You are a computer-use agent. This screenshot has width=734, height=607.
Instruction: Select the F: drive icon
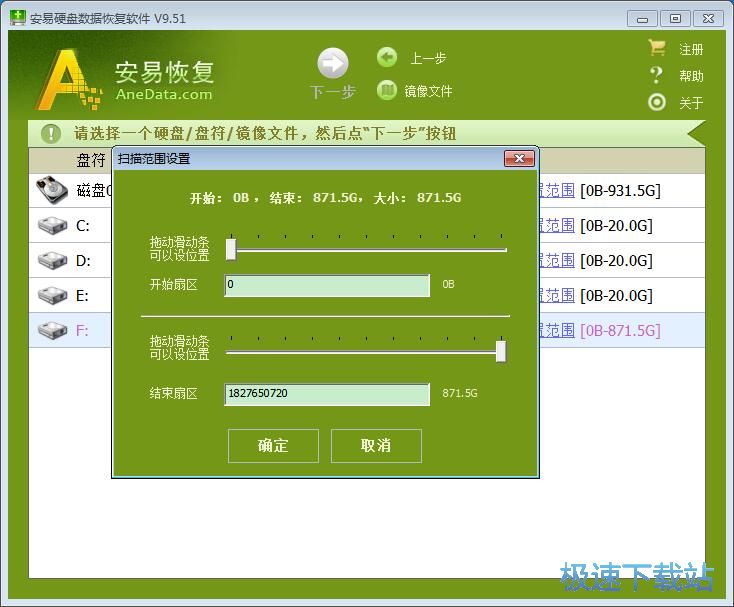(52, 330)
